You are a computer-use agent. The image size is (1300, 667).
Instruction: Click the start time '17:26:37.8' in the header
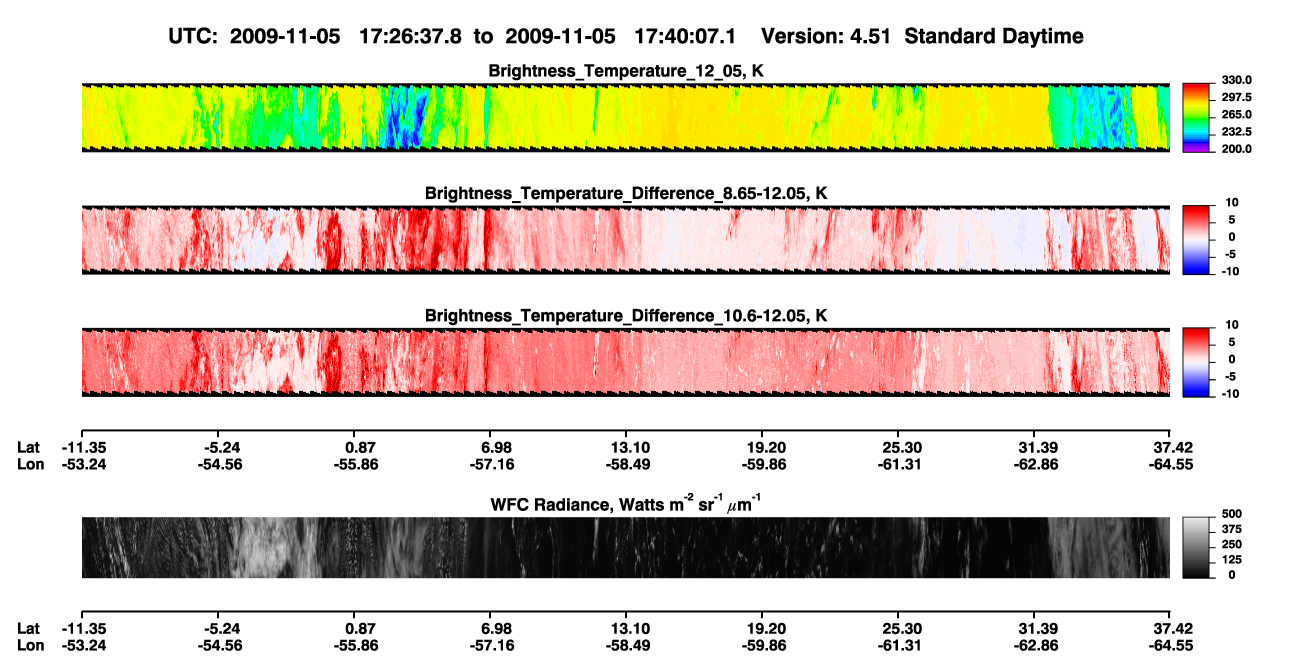coord(410,37)
